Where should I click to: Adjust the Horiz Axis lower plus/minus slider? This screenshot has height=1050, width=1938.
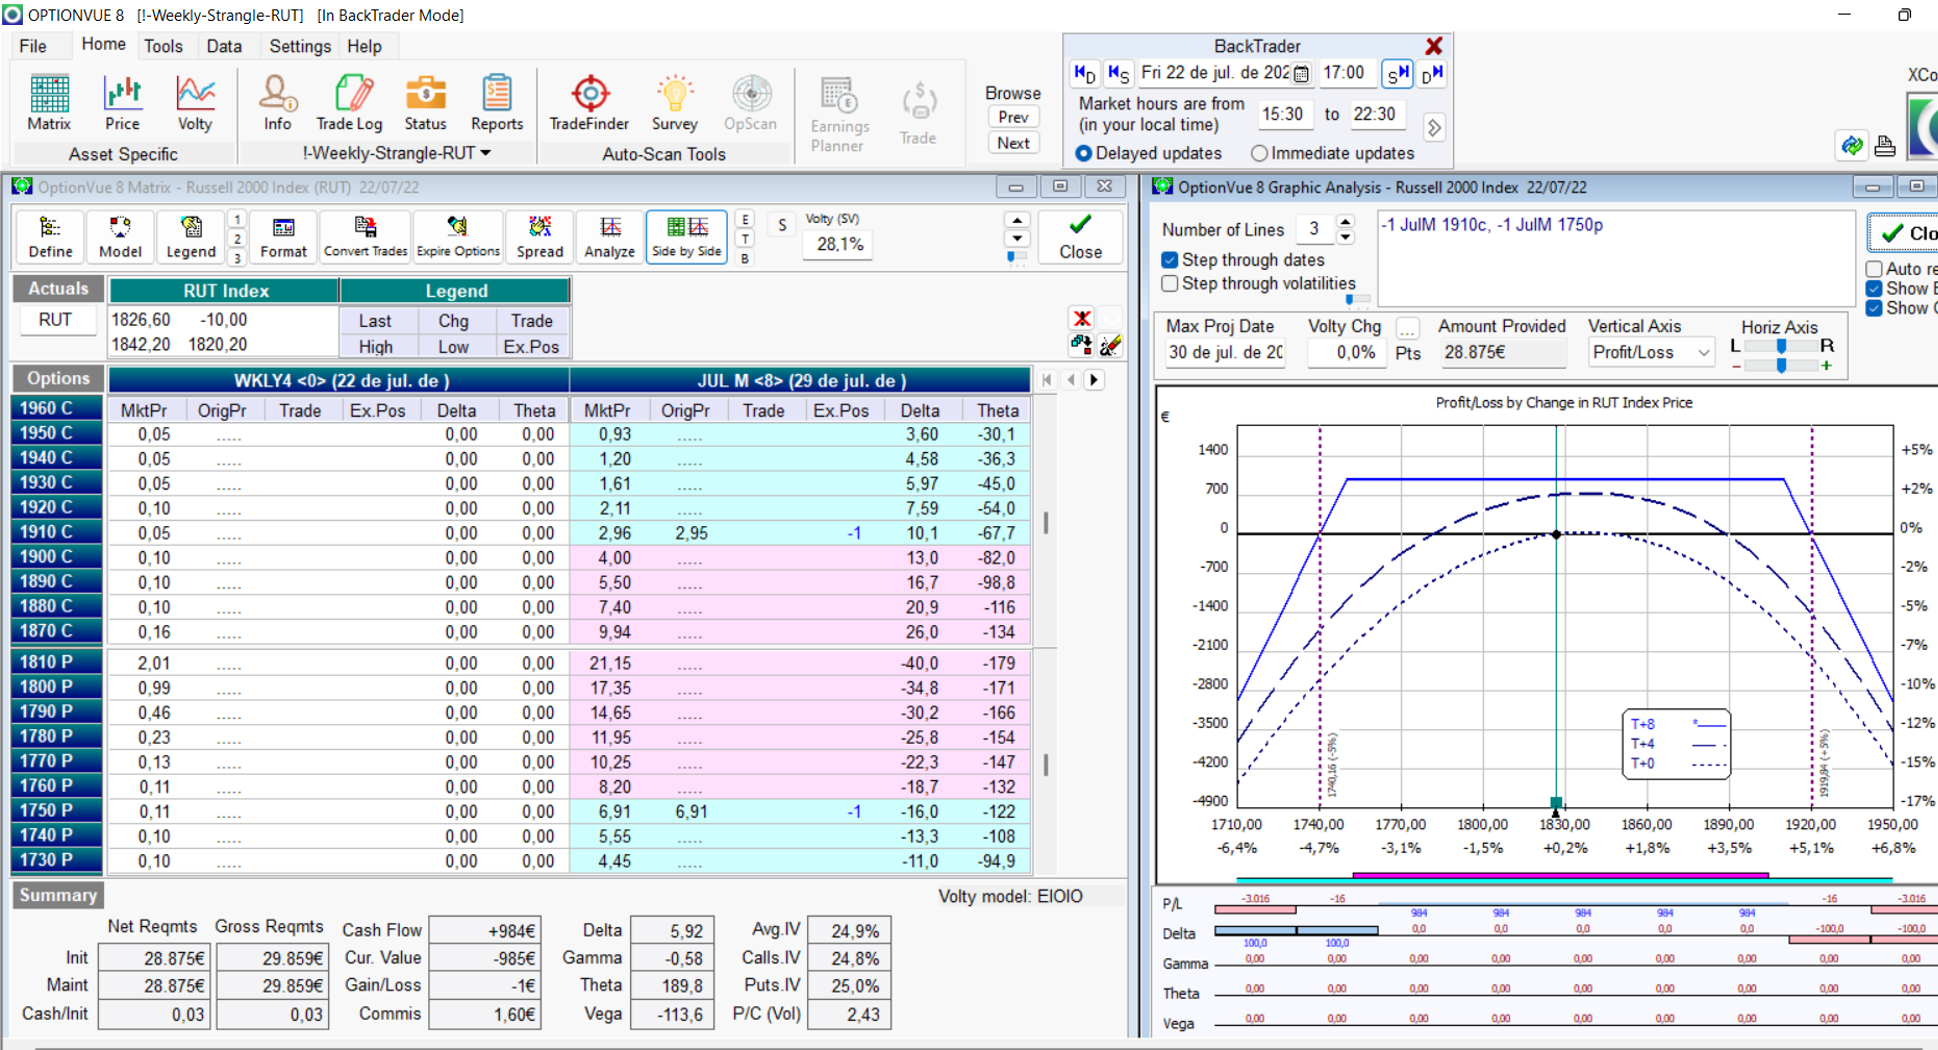click(1781, 366)
